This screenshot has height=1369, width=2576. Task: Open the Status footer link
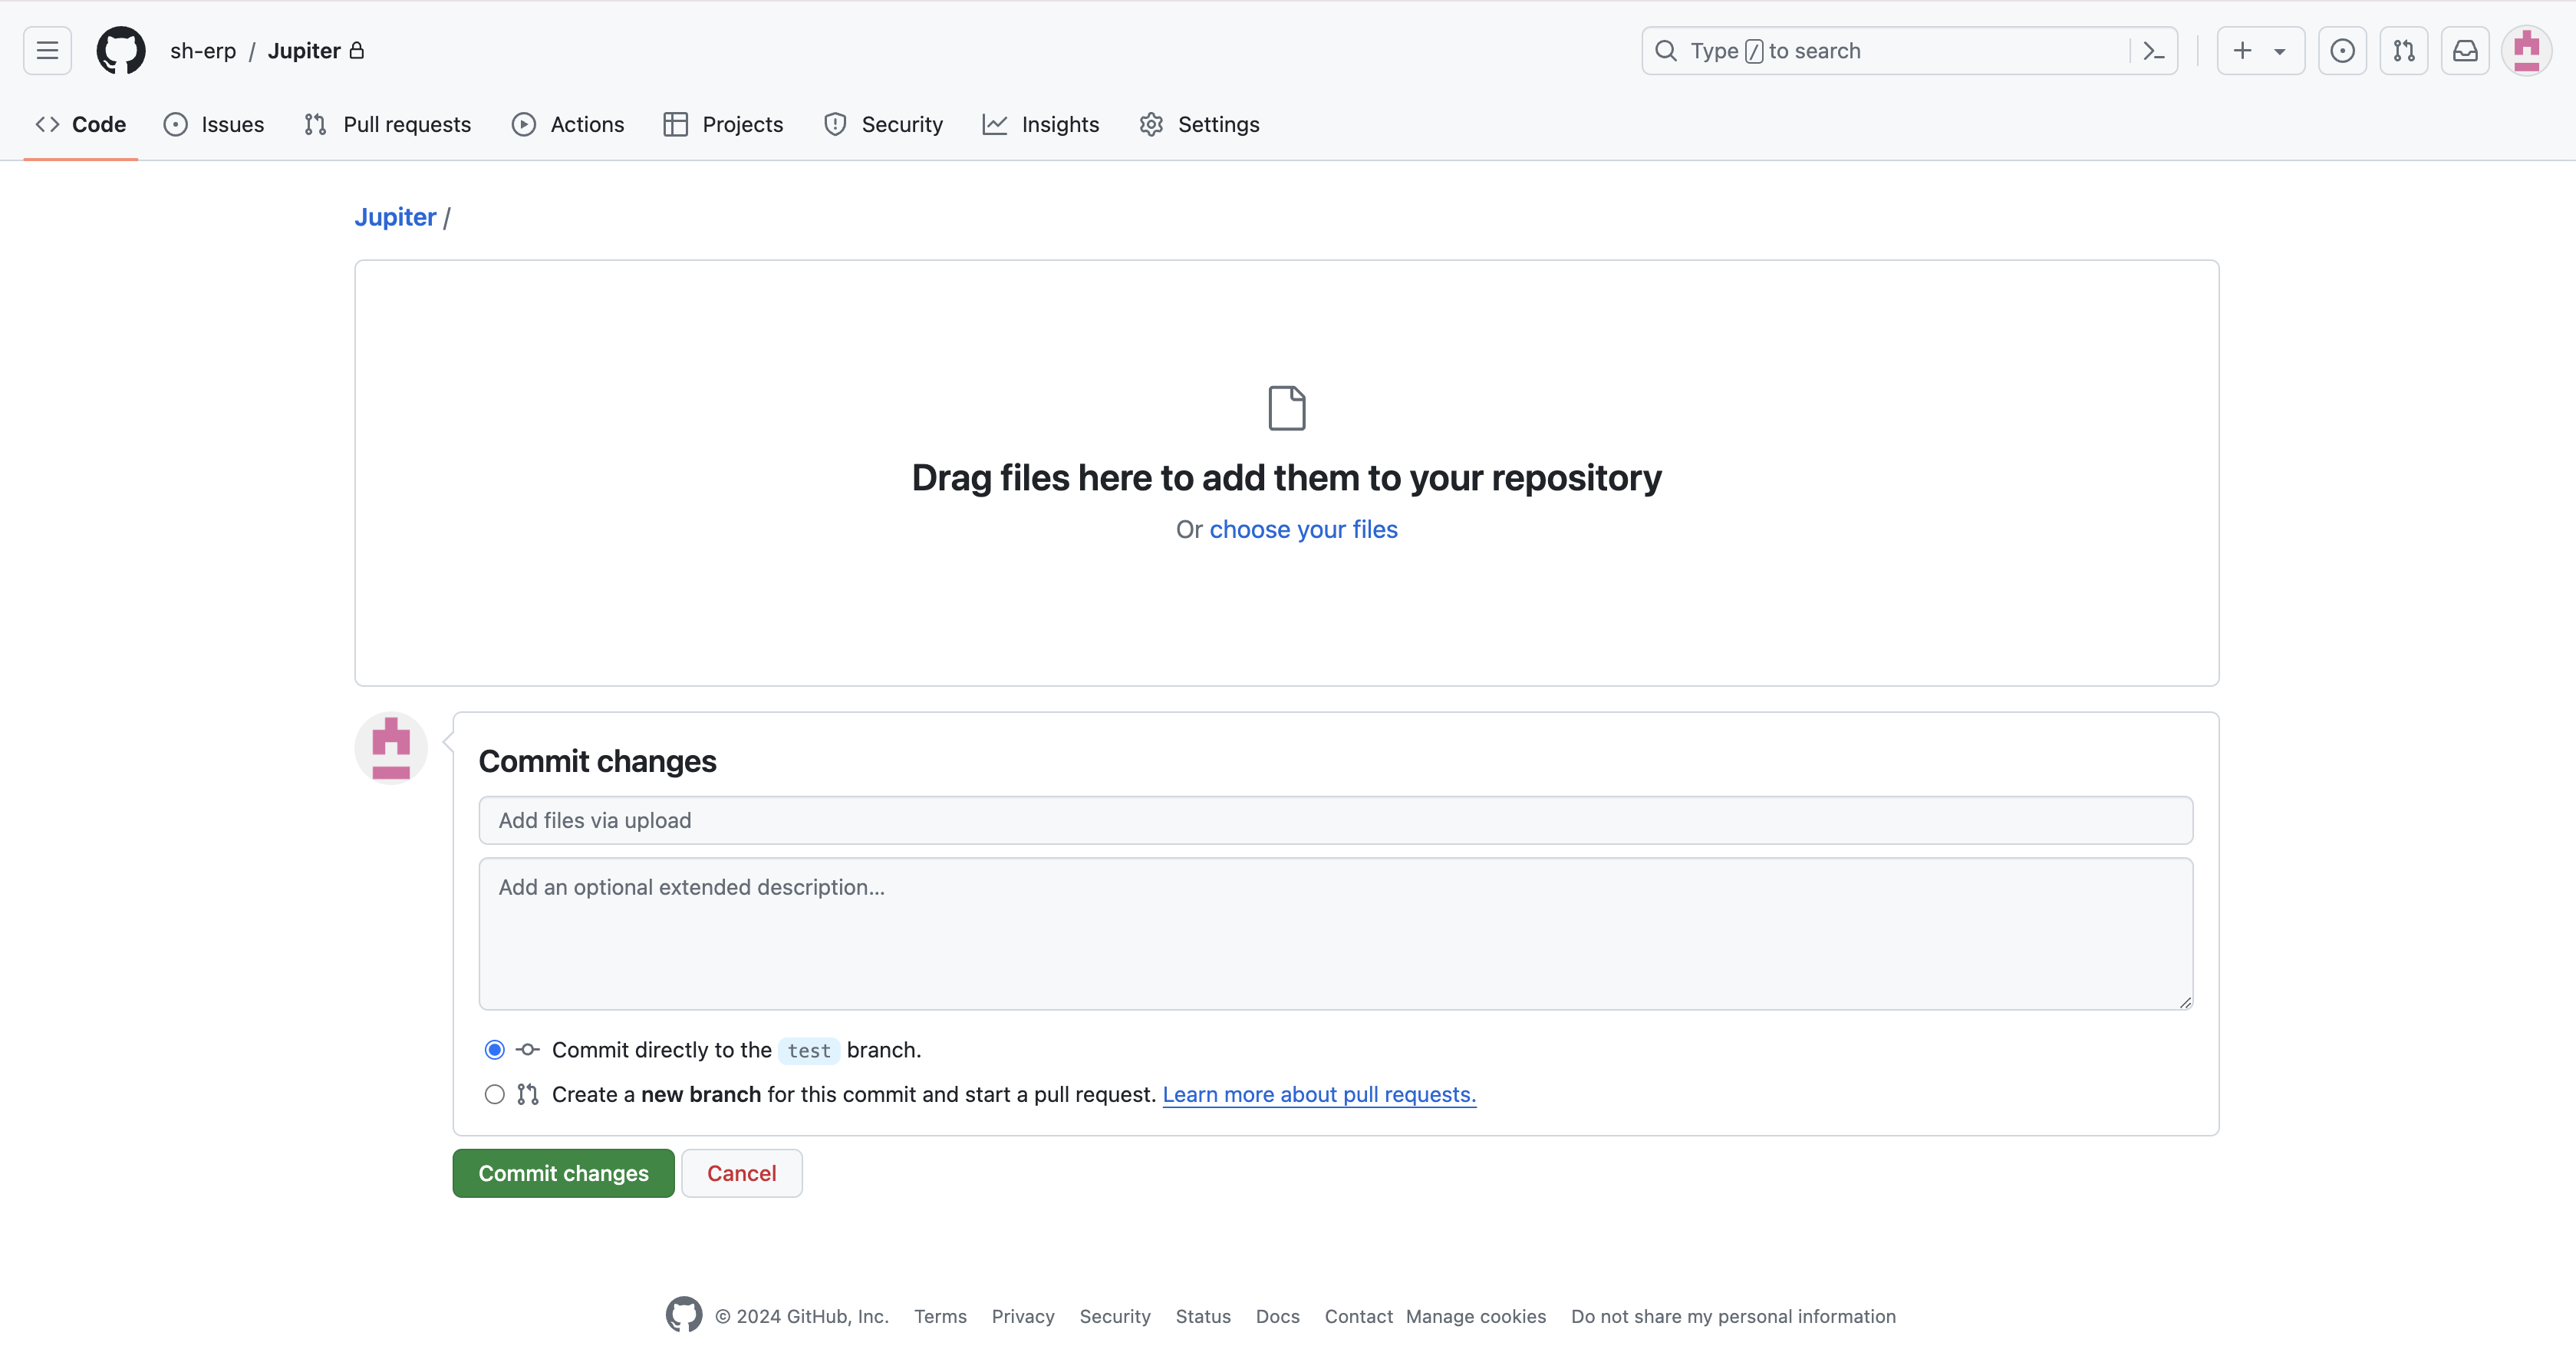[1203, 1316]
